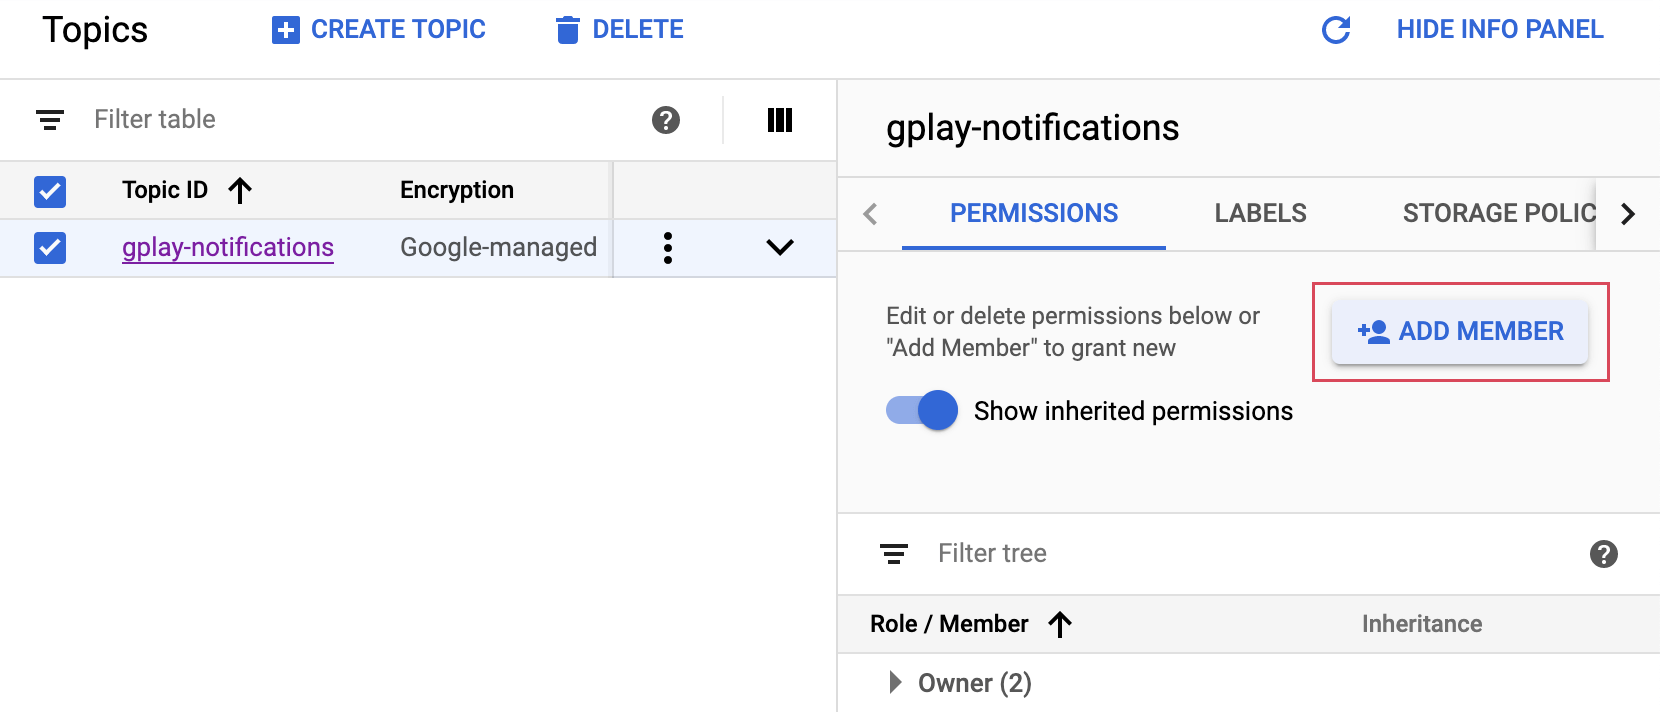Click the Topic ID sort arrow
The width and height of the screenshot is (1660, 712).
coord(240,190)
